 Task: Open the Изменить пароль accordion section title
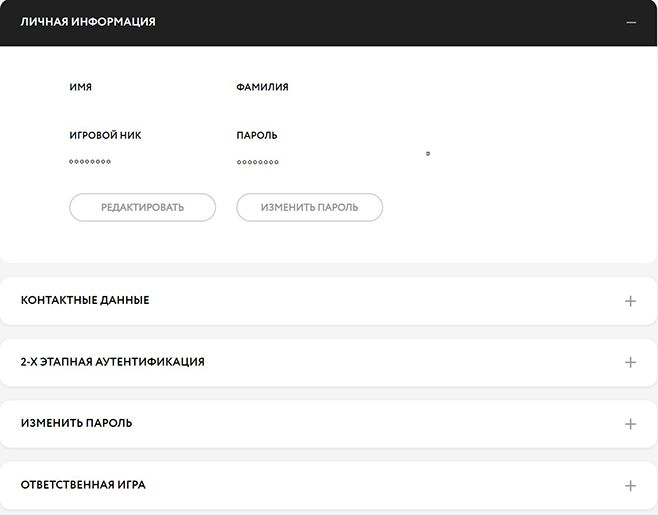coord(76,423)
